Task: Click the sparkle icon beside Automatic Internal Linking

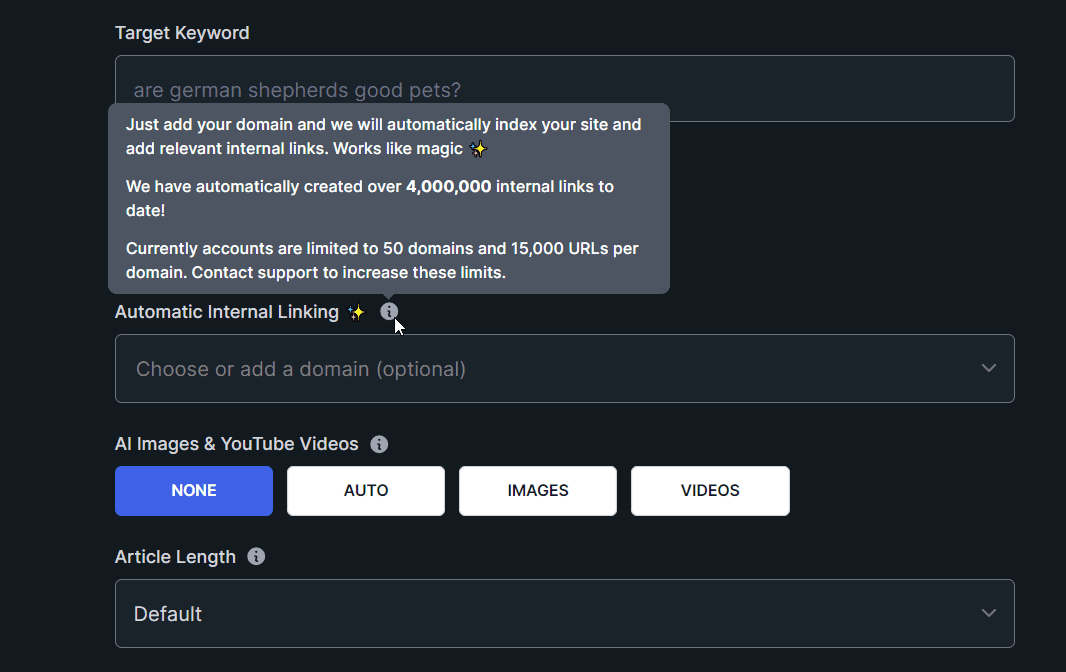Action: click(356, 313)
